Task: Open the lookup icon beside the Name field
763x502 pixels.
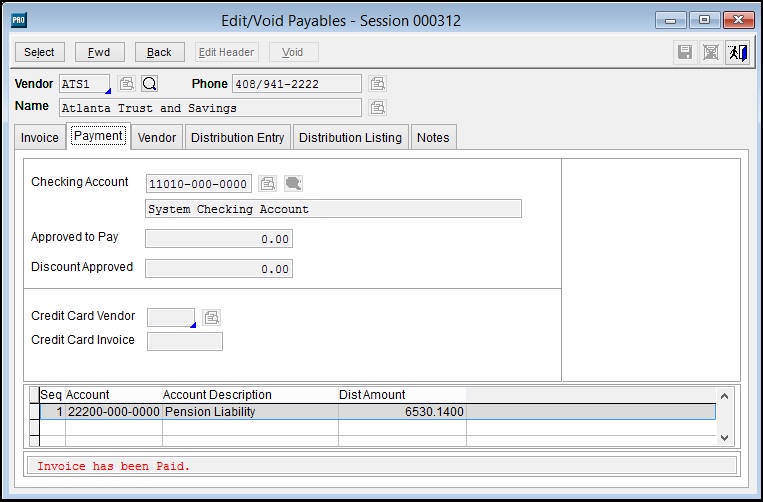Action: point(378,107)
